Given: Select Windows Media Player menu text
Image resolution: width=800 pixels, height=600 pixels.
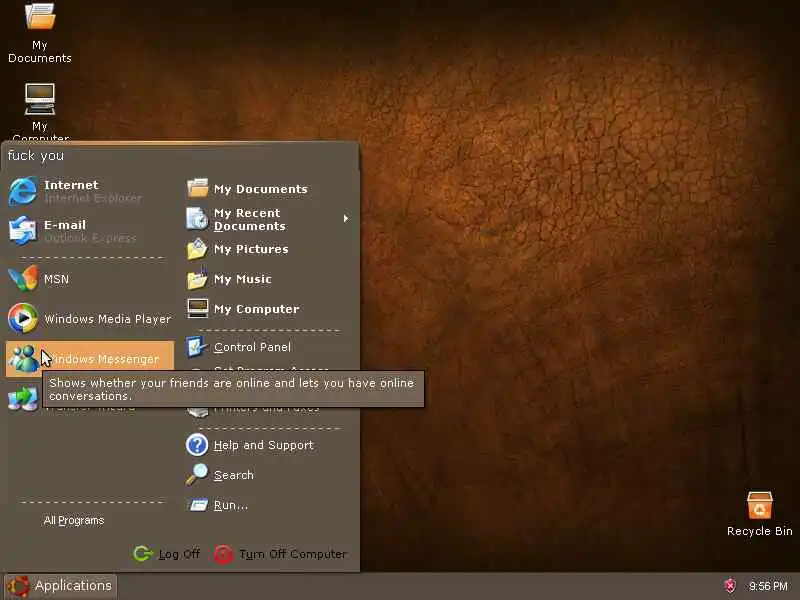Looking at the screenshot, I should point(108,319).
